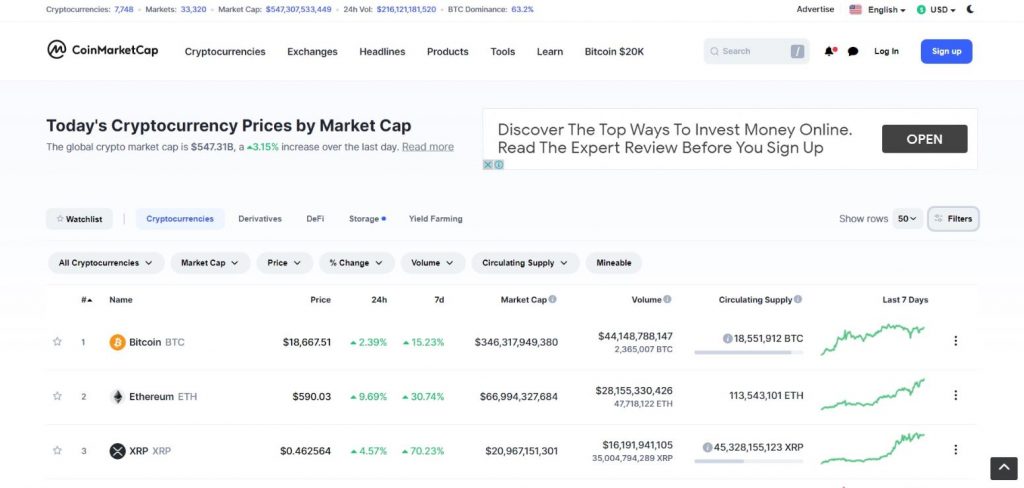Open the Watchlist button
Screen dimensions: 1024x488
79,219
